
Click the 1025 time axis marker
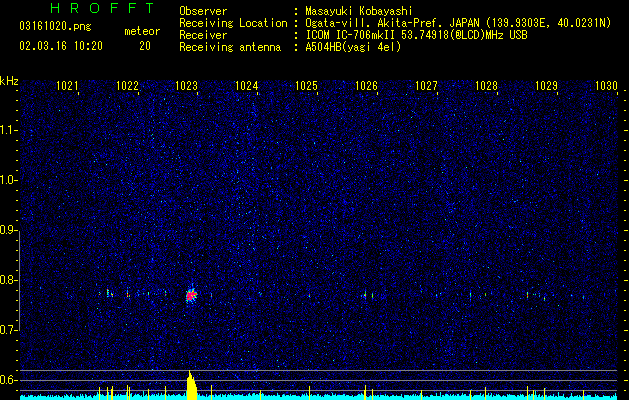tap(306, 86)
